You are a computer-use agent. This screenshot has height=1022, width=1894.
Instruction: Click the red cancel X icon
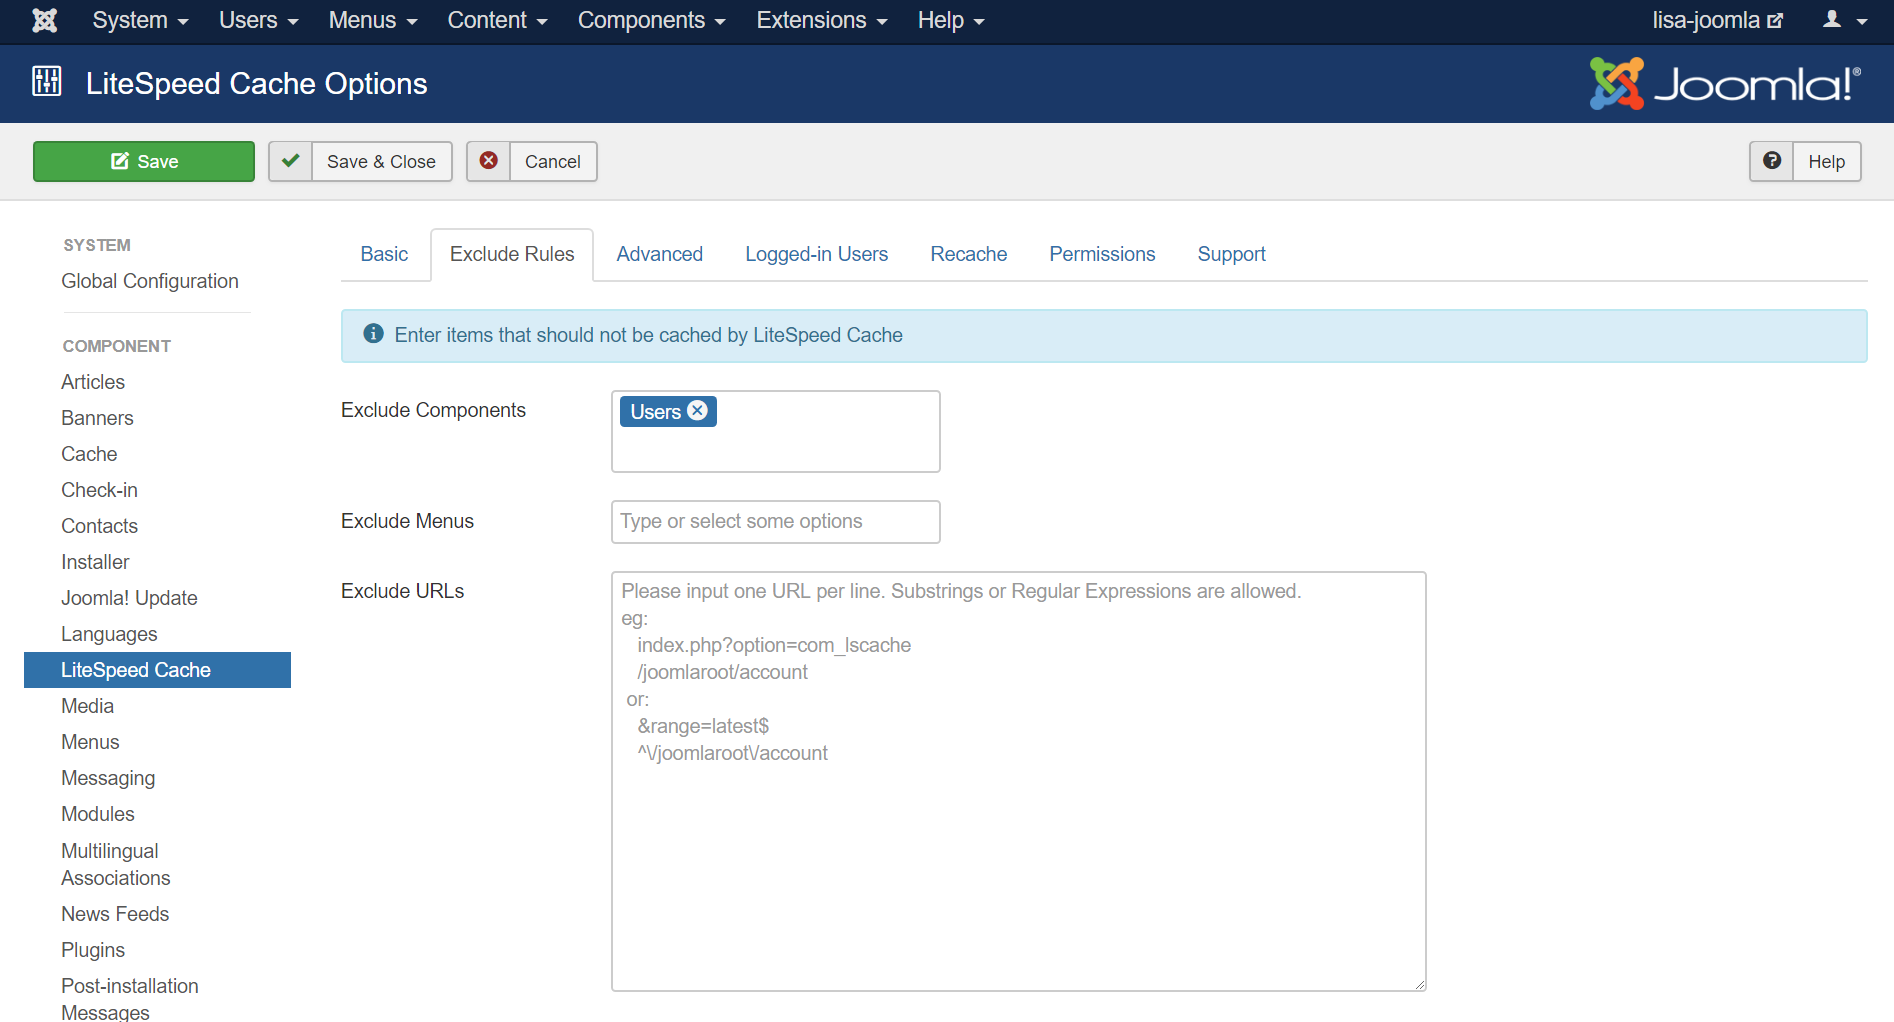(489, 161)
